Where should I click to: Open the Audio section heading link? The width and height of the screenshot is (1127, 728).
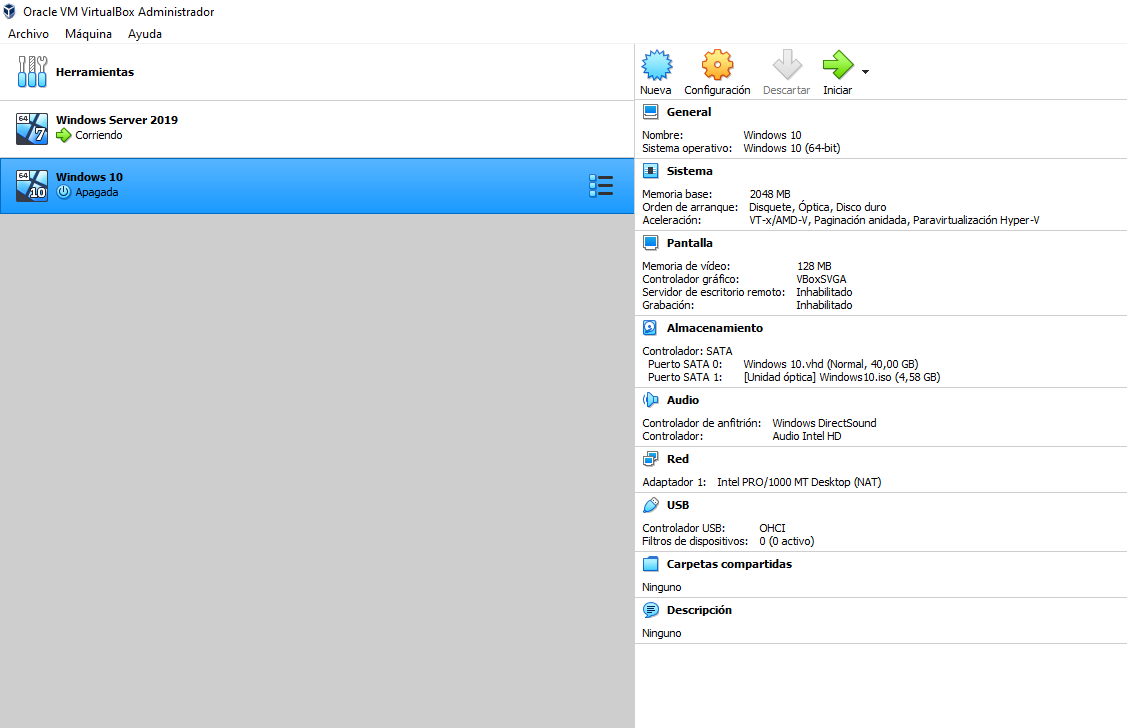(x=682, y=400)
